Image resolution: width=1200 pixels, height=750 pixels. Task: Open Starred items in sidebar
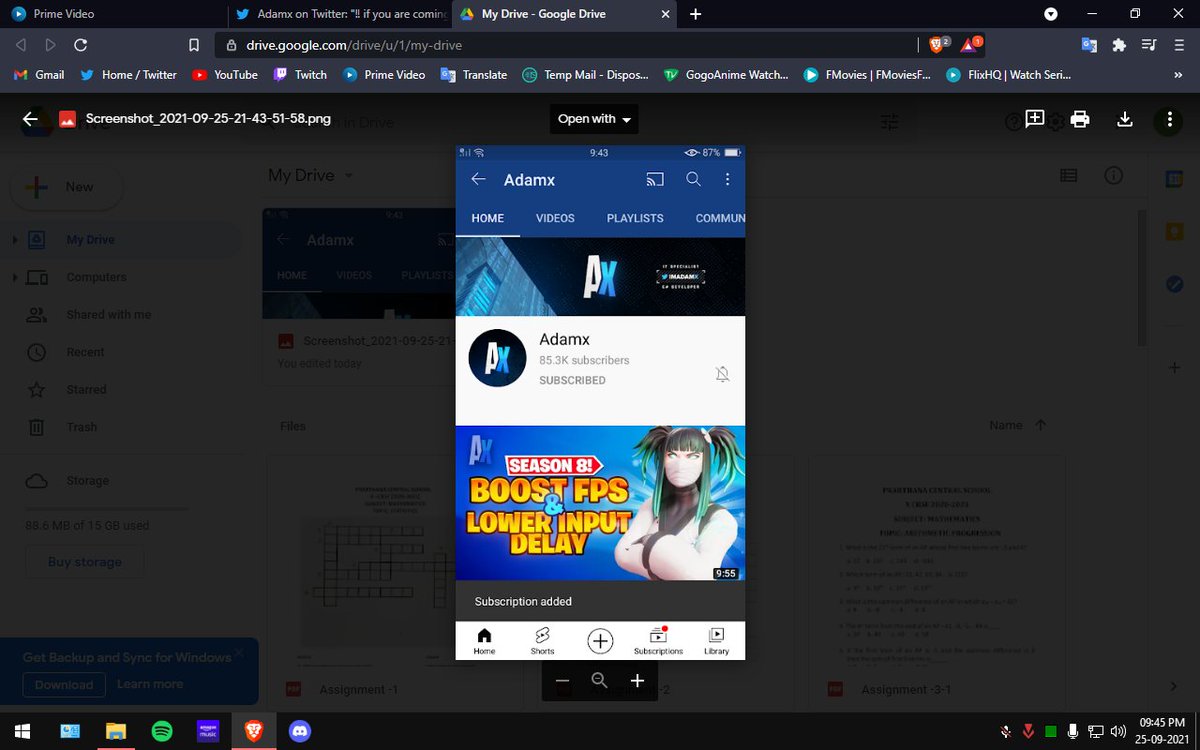click(86, 390)
